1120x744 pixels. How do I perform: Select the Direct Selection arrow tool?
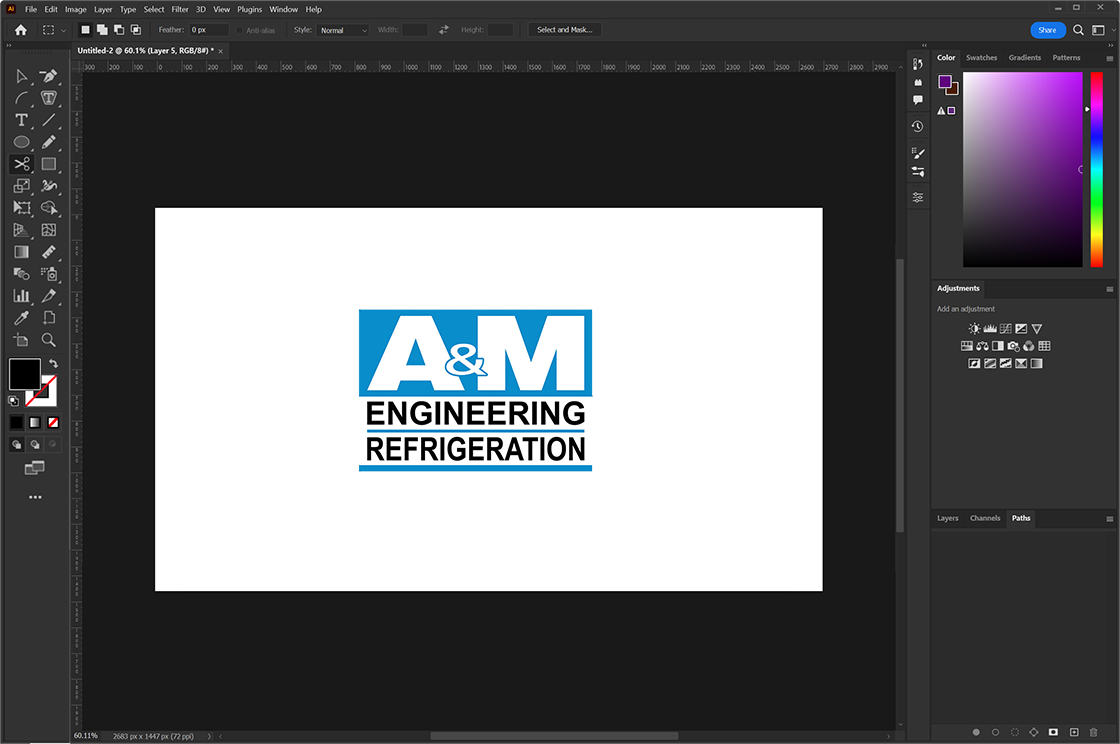pos(21,76)
